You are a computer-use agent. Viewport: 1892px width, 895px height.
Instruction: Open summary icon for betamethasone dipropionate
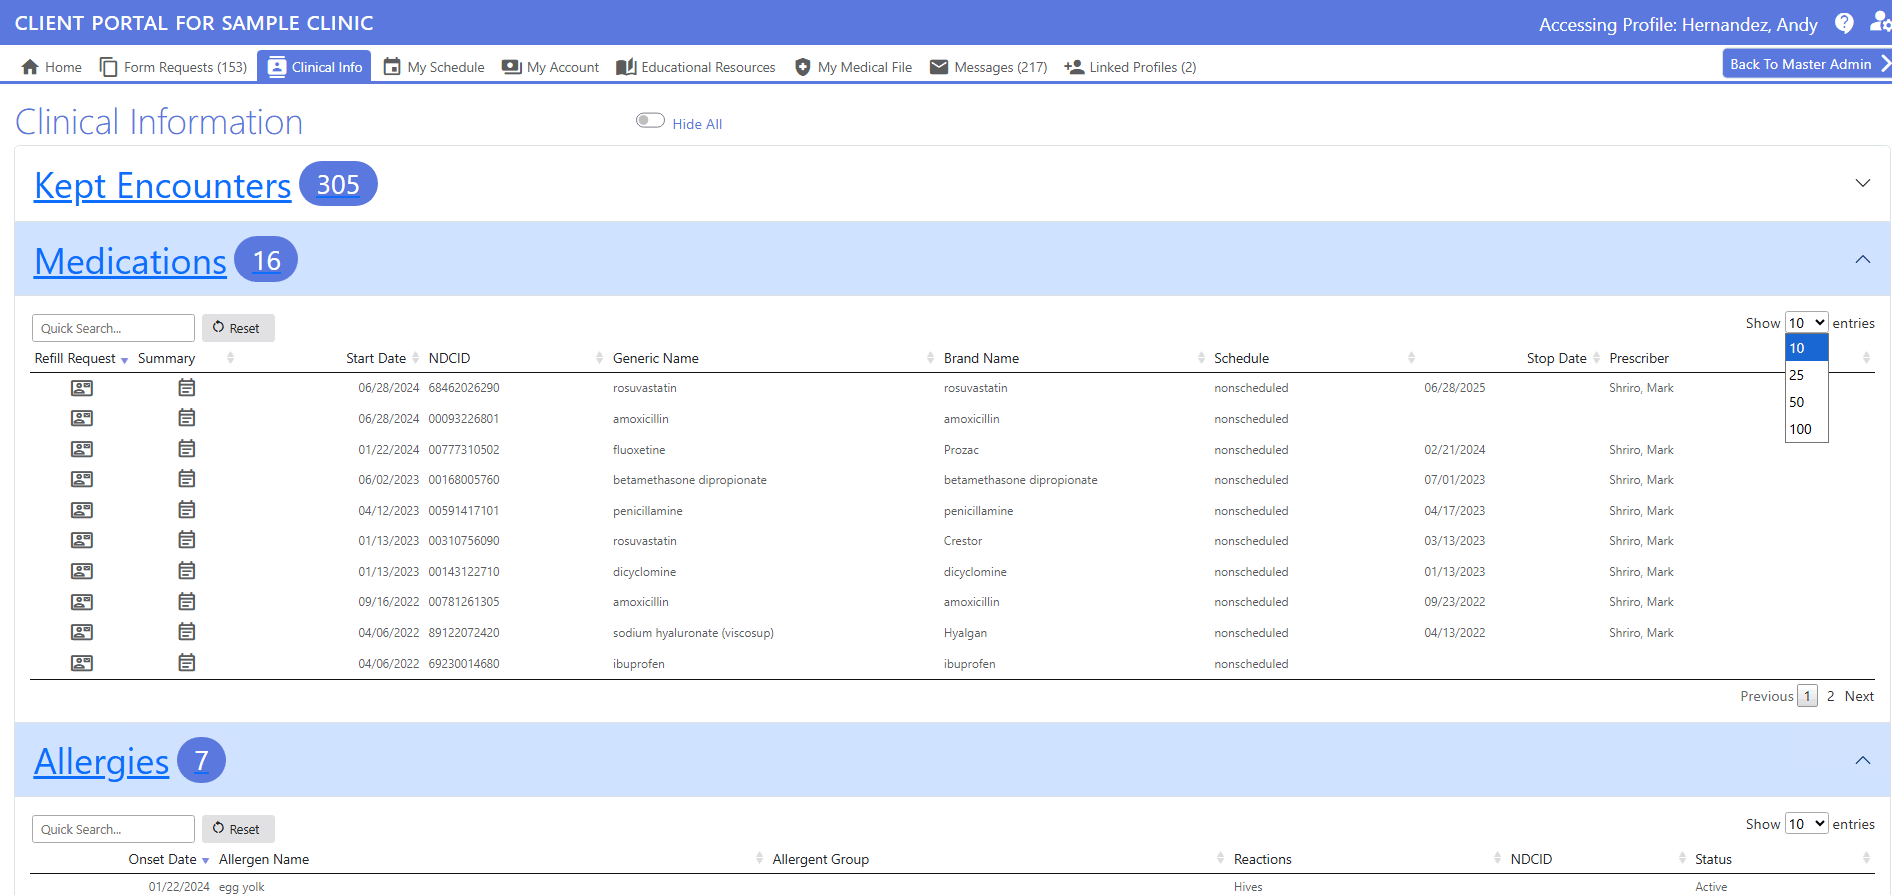(x=187, y=479)
